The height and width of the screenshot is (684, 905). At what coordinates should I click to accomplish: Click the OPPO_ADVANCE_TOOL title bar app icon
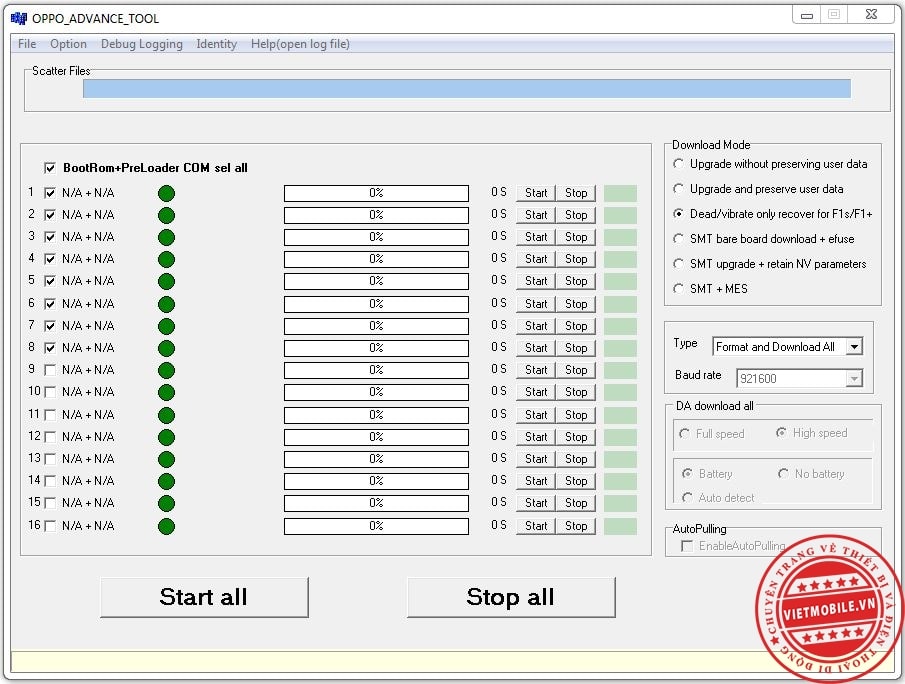18,18
